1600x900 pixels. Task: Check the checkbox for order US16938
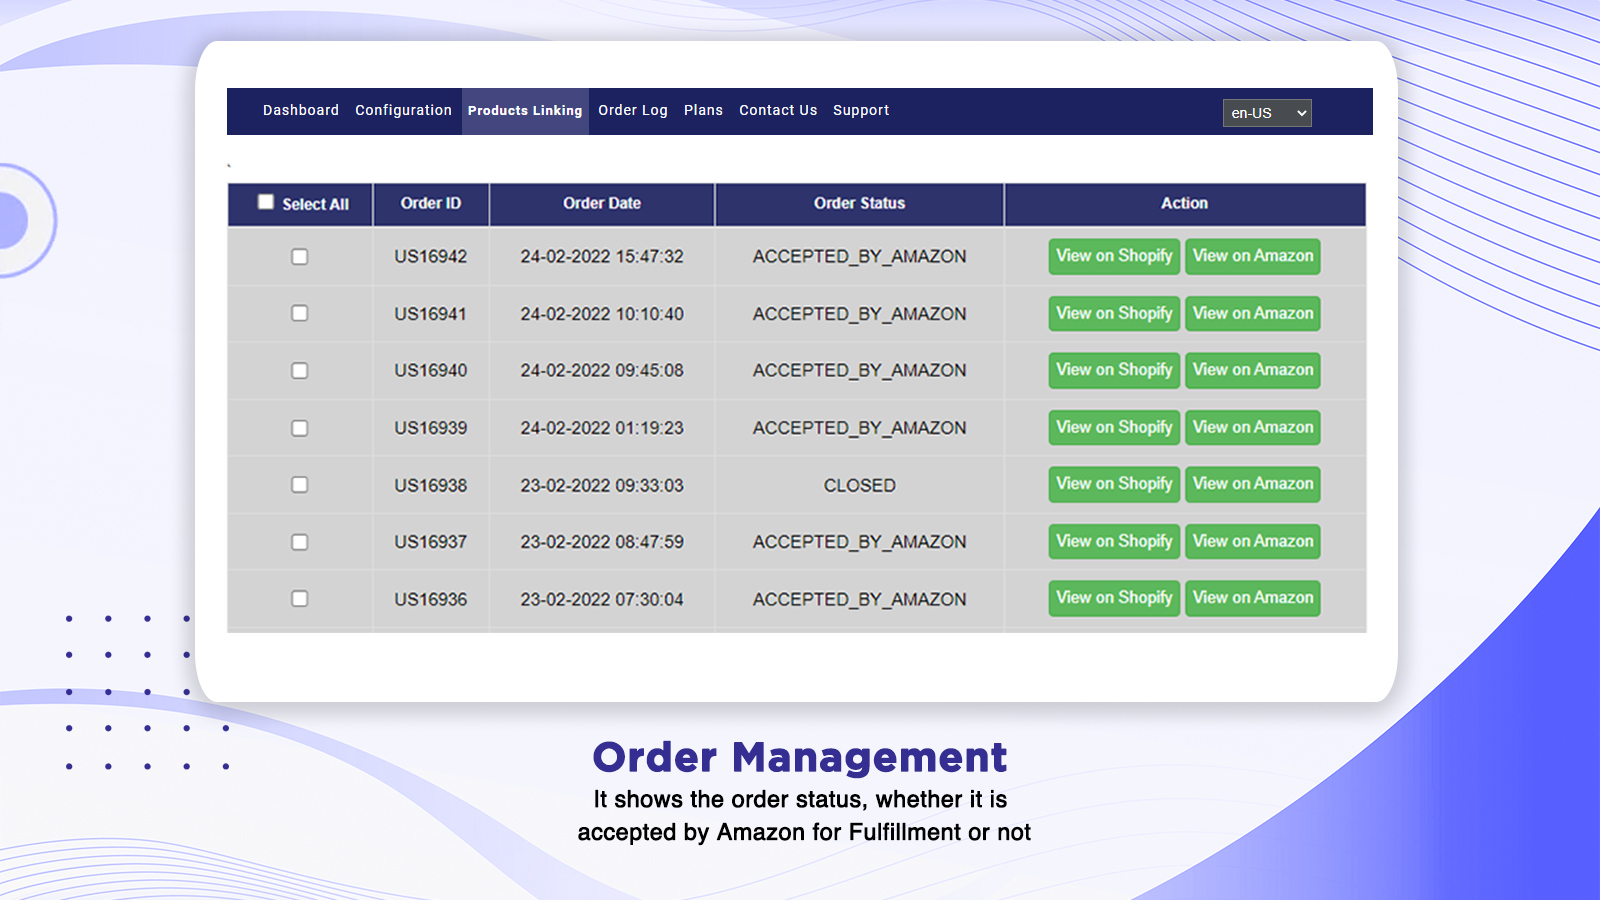coord(299,485)
